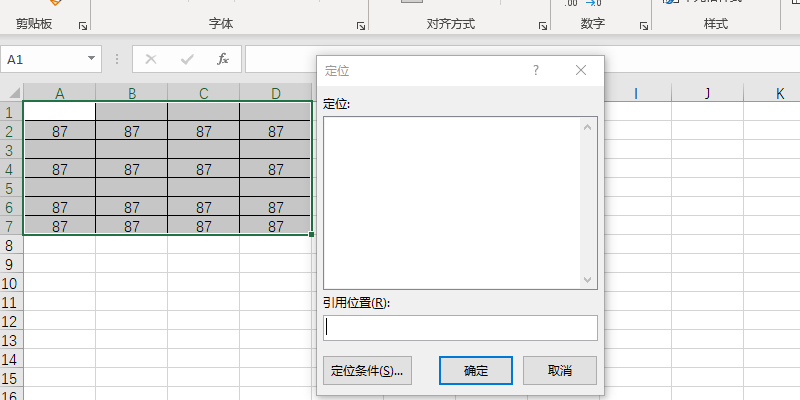Click the formula bar cancel X icon

tap(151, 59)
